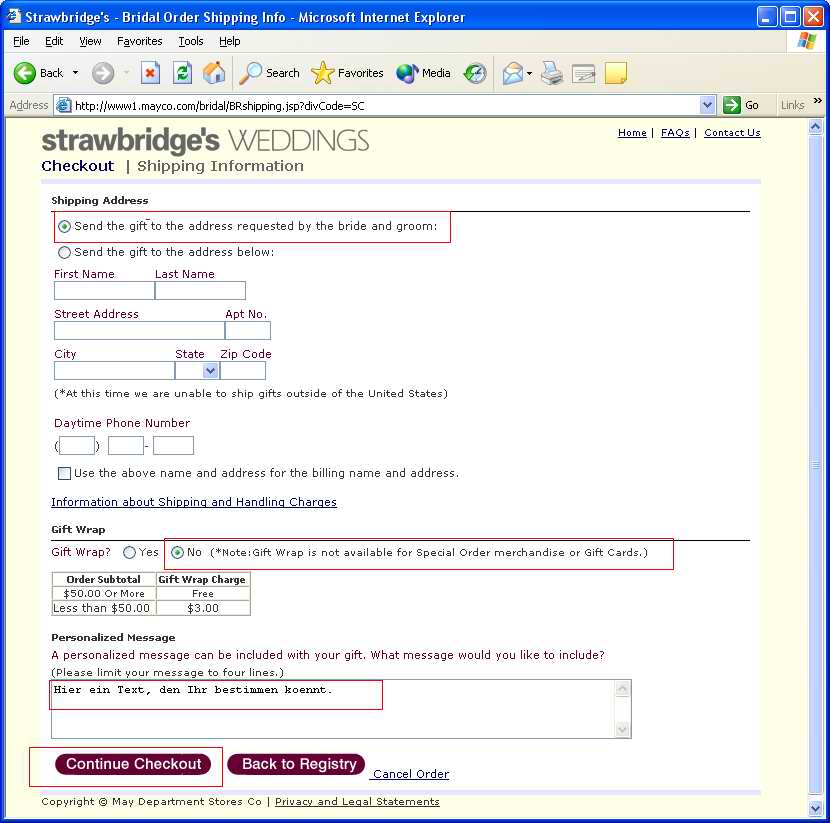Open Privacy and Legal Statements link
Screen dimensions: 830x823
[x=357, y=801]
